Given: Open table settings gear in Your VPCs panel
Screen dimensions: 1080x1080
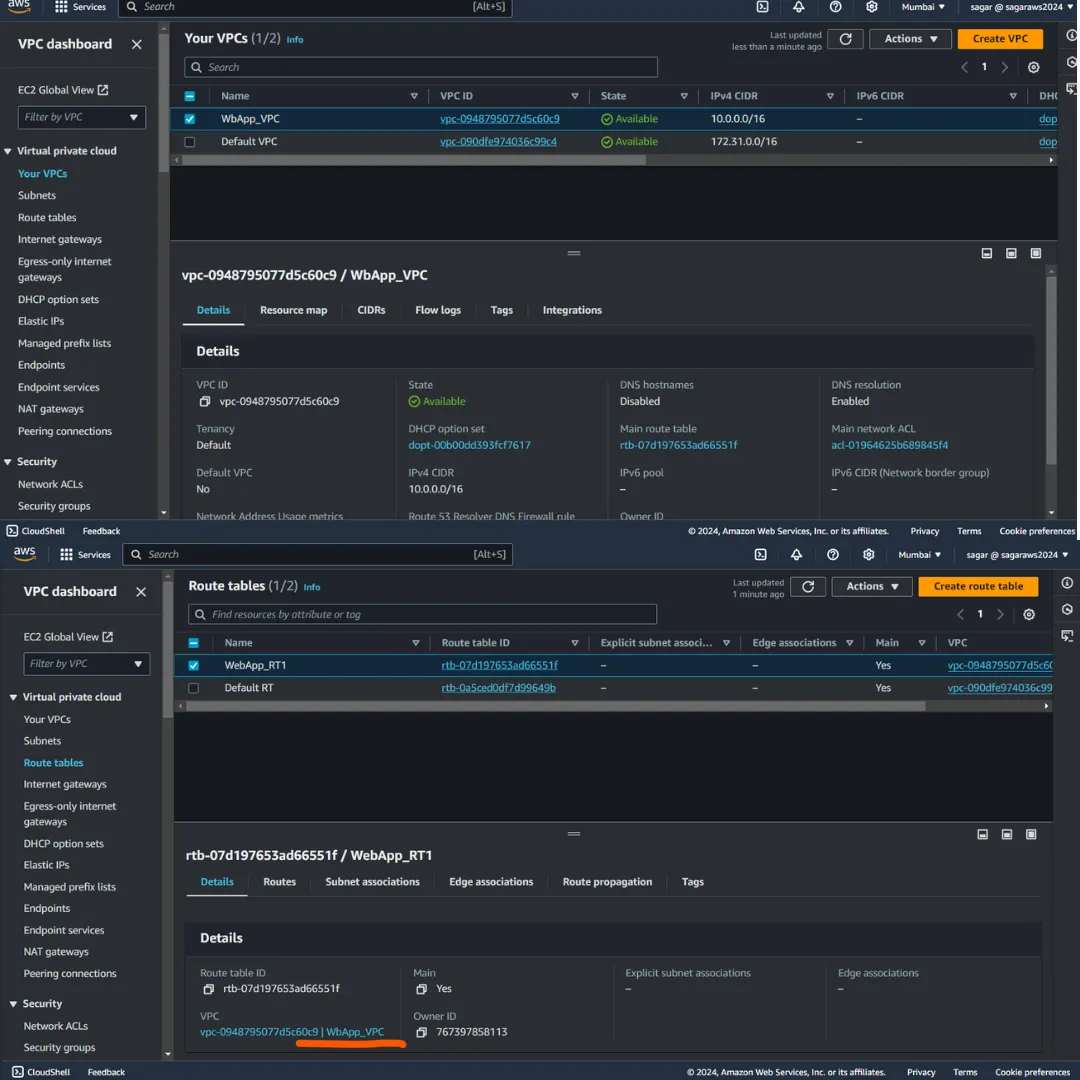Looking at the screenshot, I should (1033, 67).
